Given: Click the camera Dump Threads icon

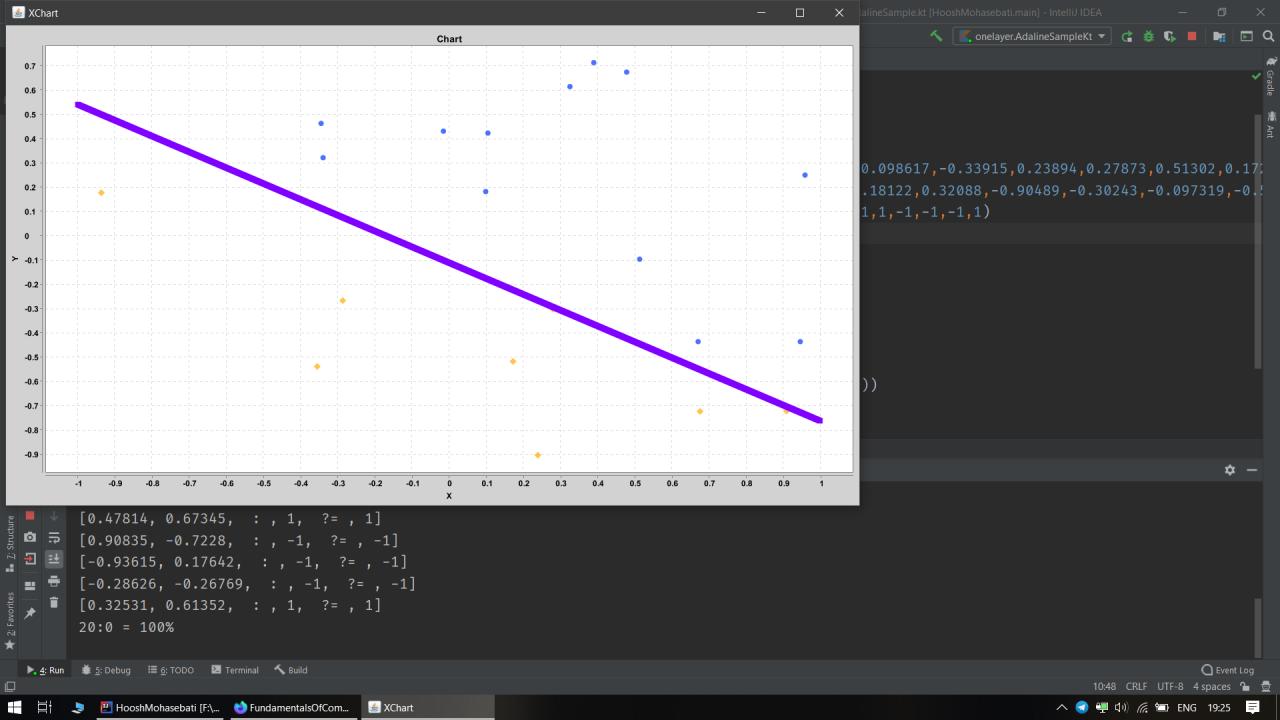Looking at the screenshot, I should click(30, 538).
